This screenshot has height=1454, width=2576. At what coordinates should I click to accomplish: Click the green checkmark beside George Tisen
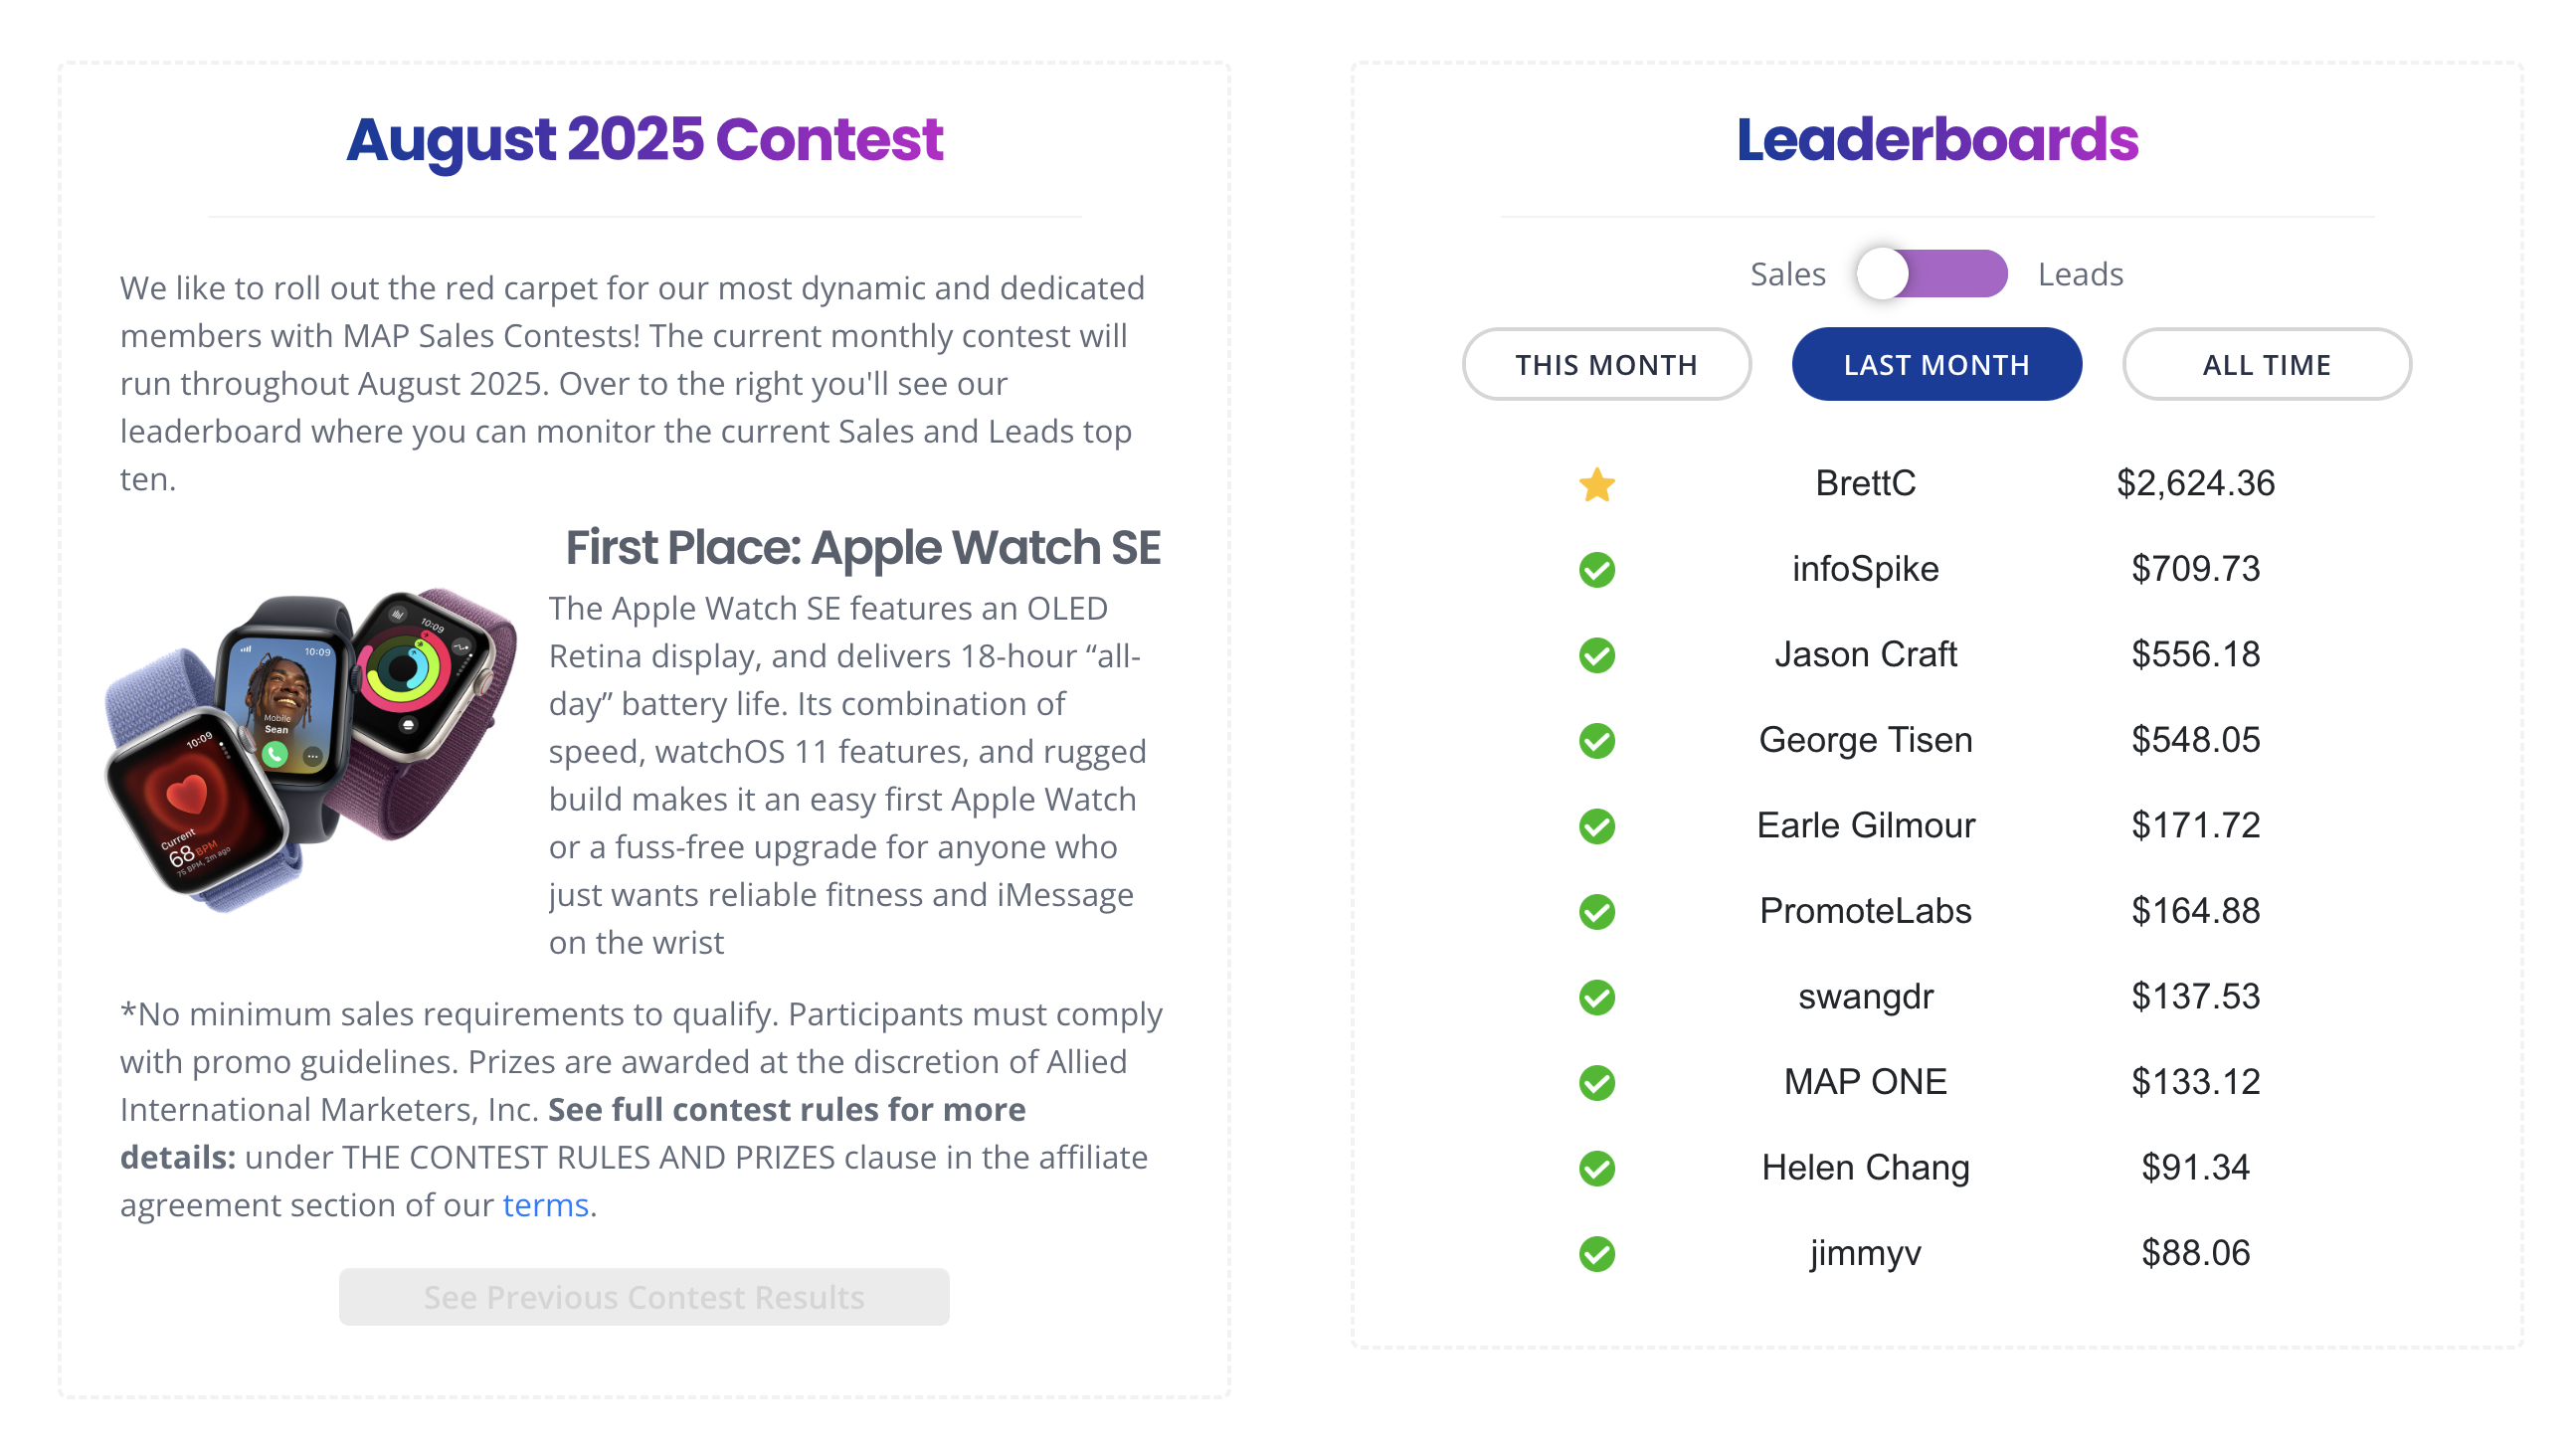point(1596,741)
